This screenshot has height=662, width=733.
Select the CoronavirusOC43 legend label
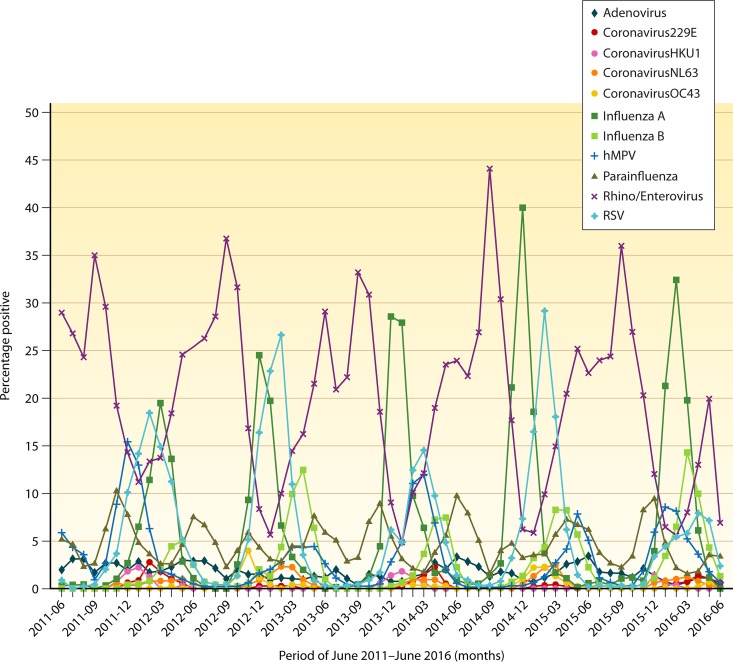point(651,94)
